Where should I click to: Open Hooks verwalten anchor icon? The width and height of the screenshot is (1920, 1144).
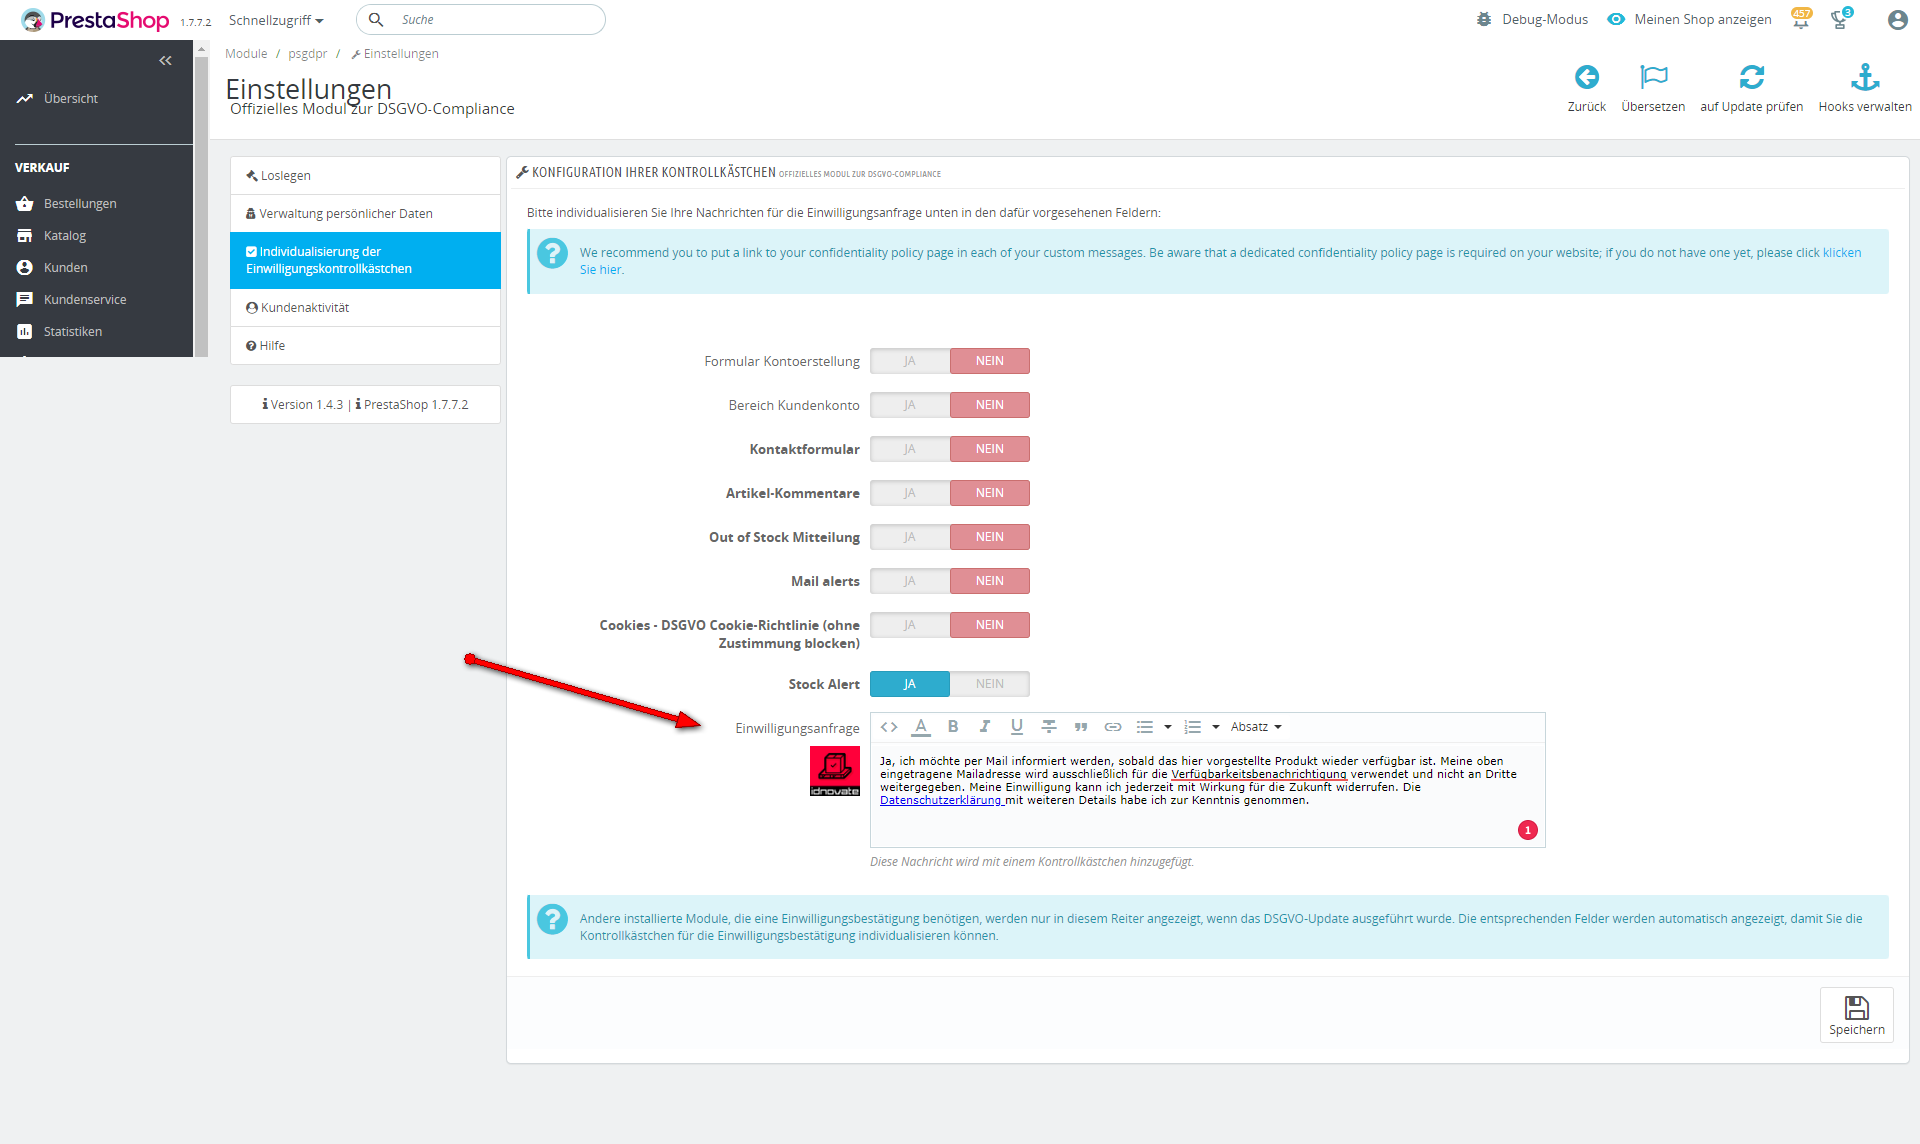coord(1864,78)
